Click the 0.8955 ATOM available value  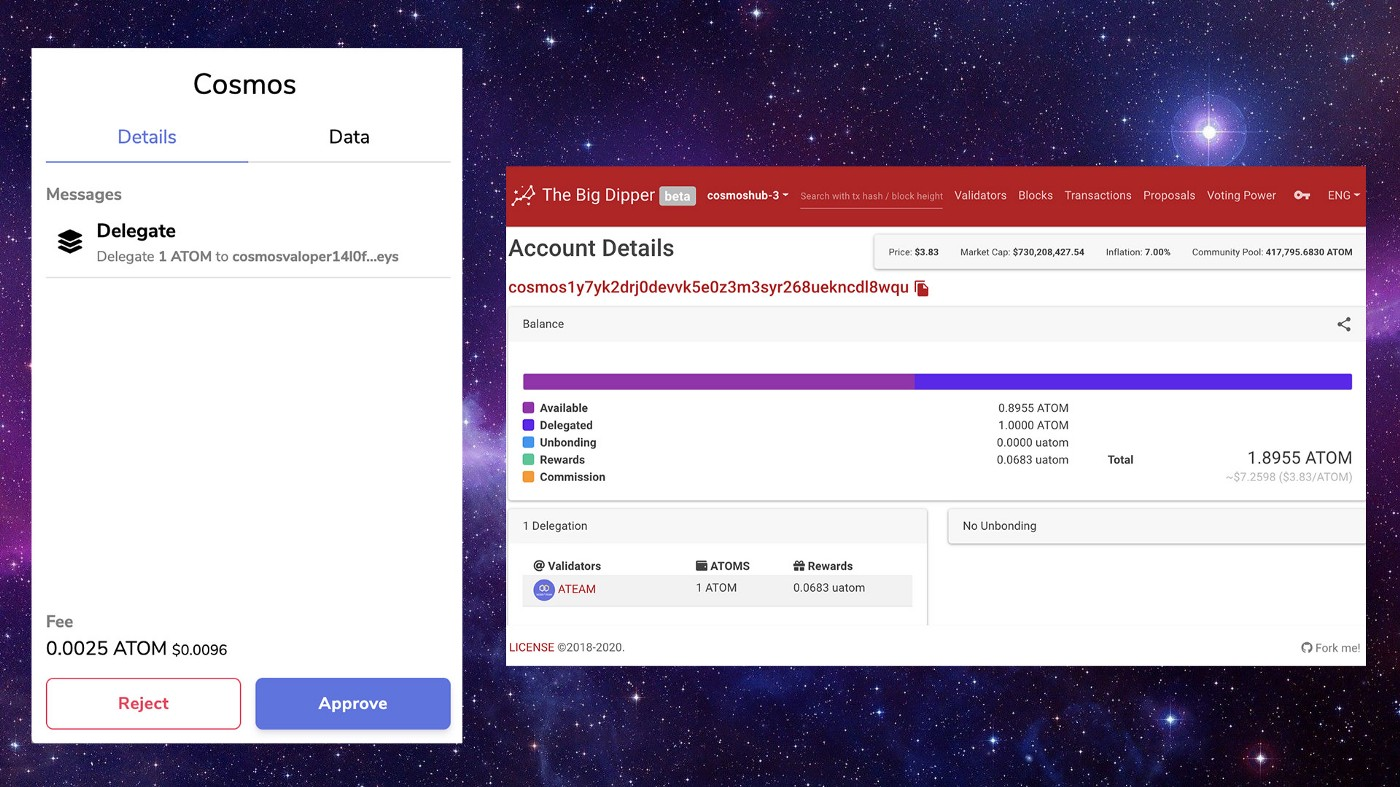pyautogui.click(x=1033, y=408)
